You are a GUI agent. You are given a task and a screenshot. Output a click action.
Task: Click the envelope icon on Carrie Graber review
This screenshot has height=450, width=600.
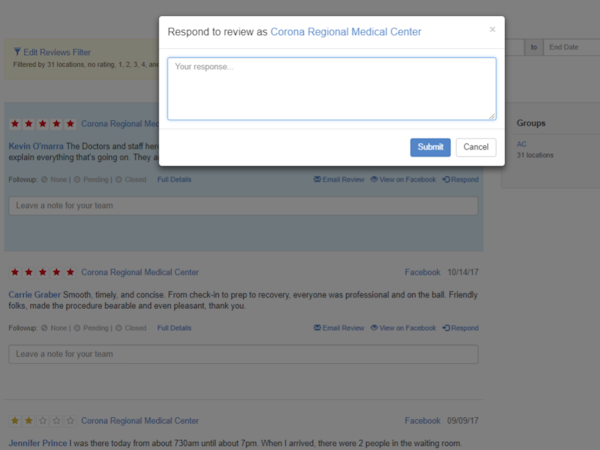click(x=317, y=328)
